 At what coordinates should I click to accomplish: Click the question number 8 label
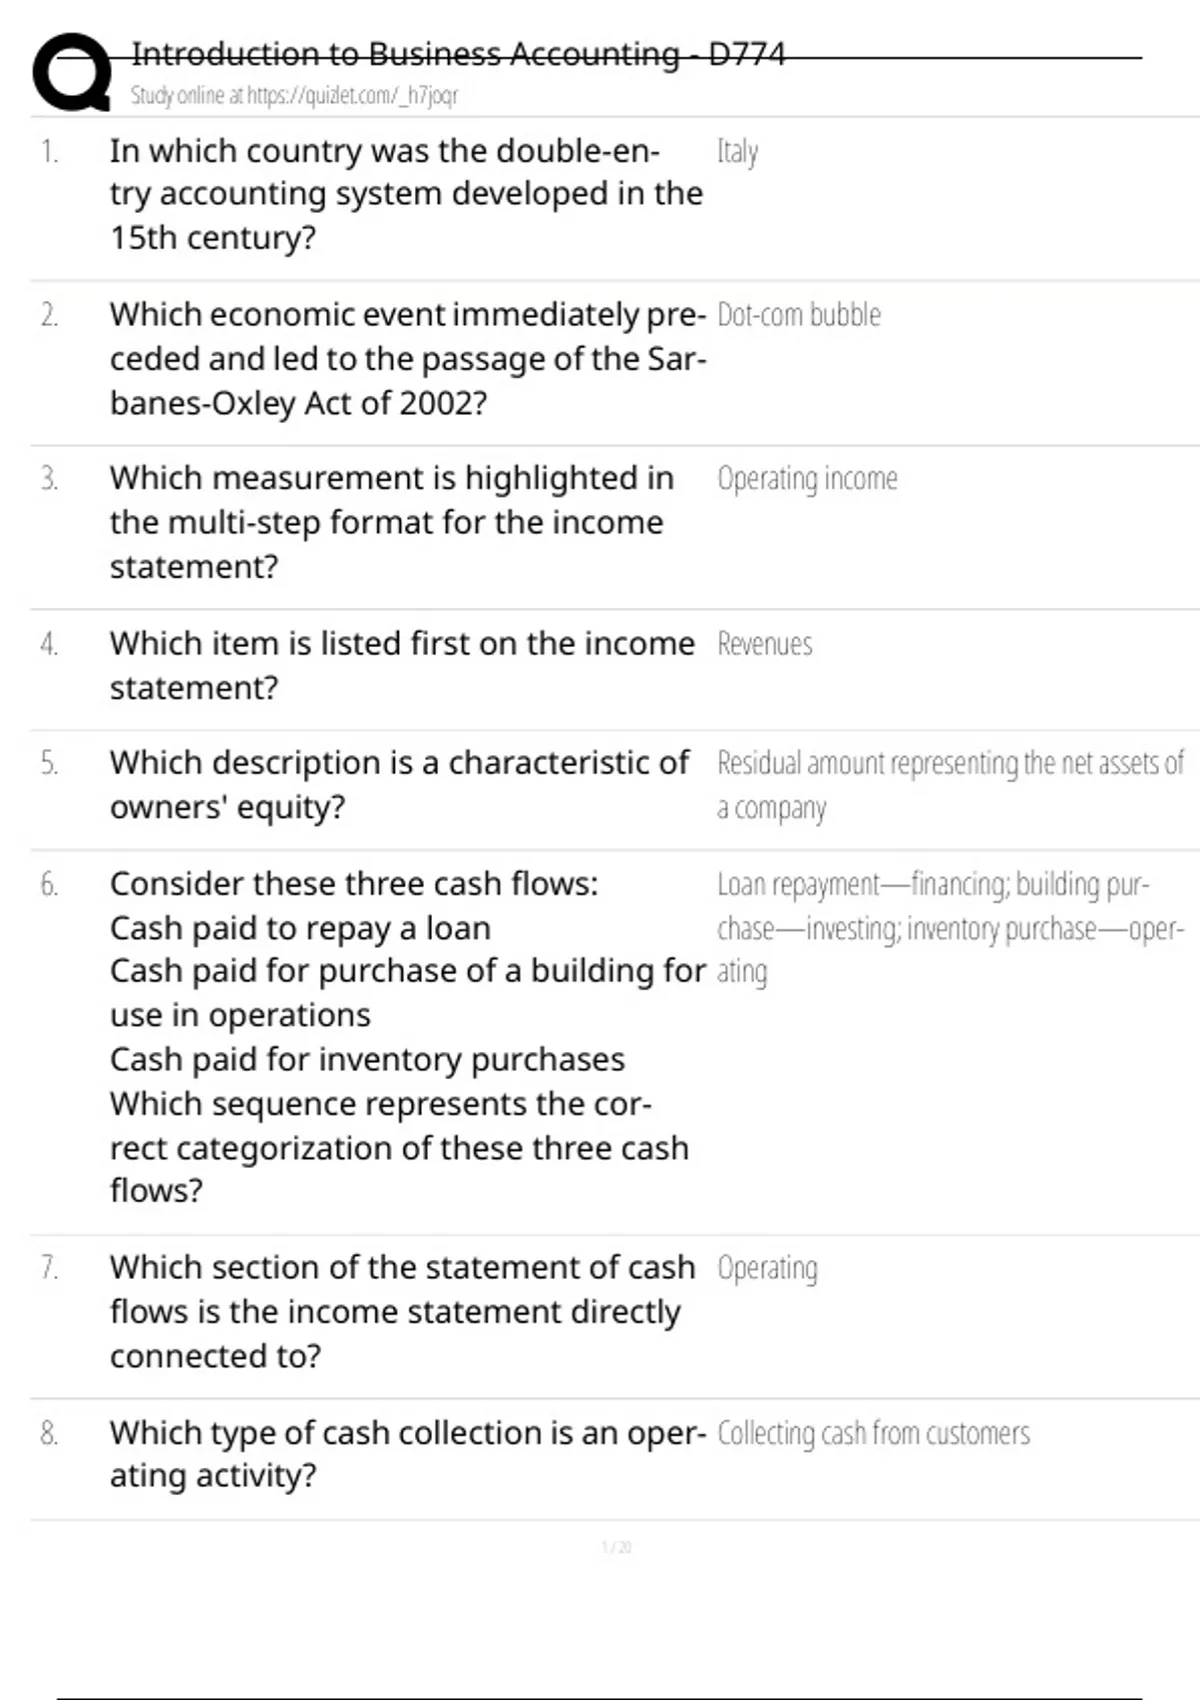(x=49, y=1434)
